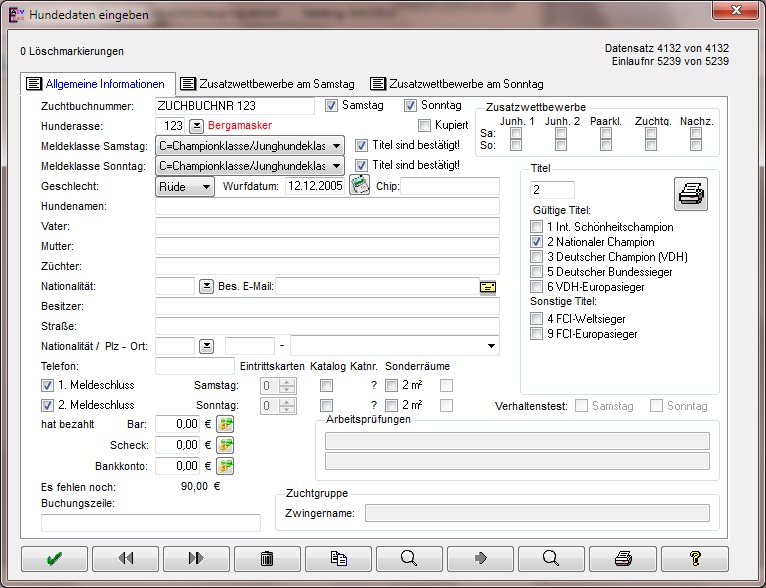Open the Nationalität / Plz lookup dropdown
Viewport: 766px width, 588px height.
pos(206,346)
